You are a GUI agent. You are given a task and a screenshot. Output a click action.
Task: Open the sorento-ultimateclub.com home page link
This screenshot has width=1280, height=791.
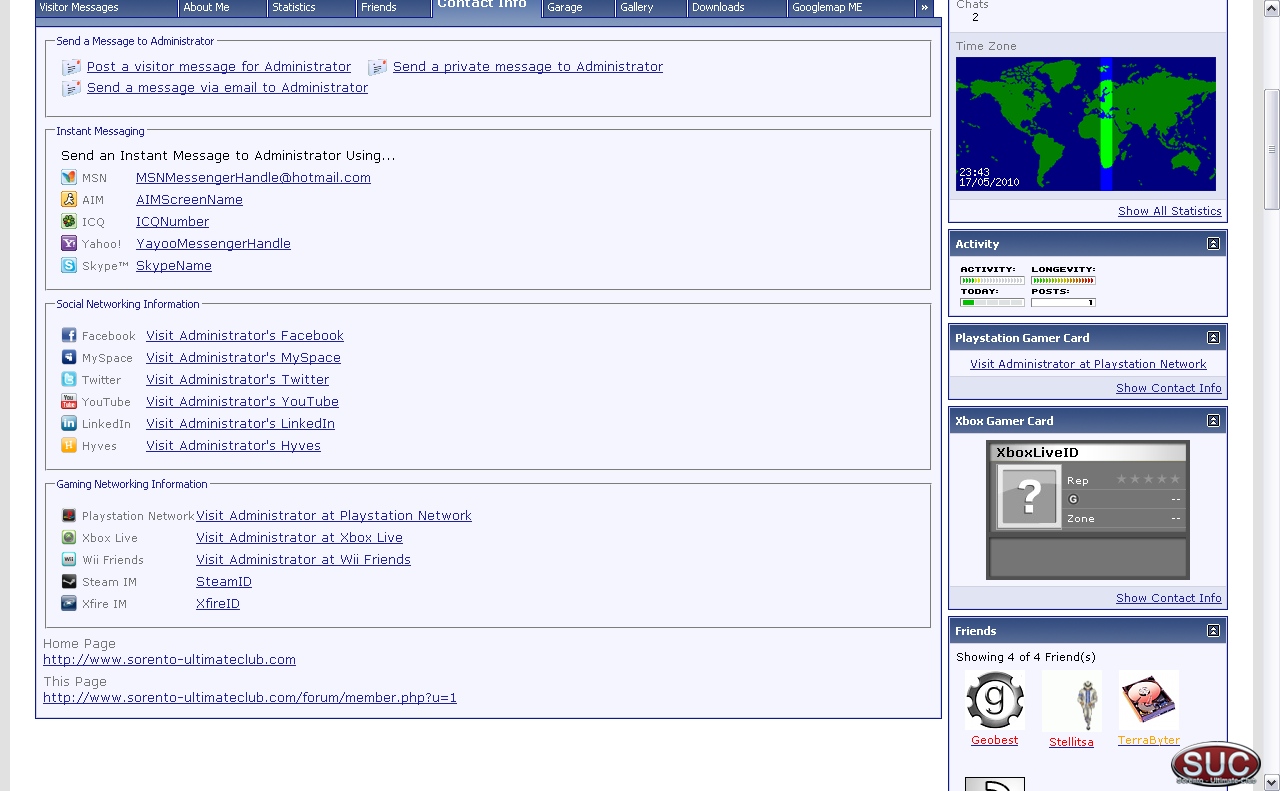point(169,660)
